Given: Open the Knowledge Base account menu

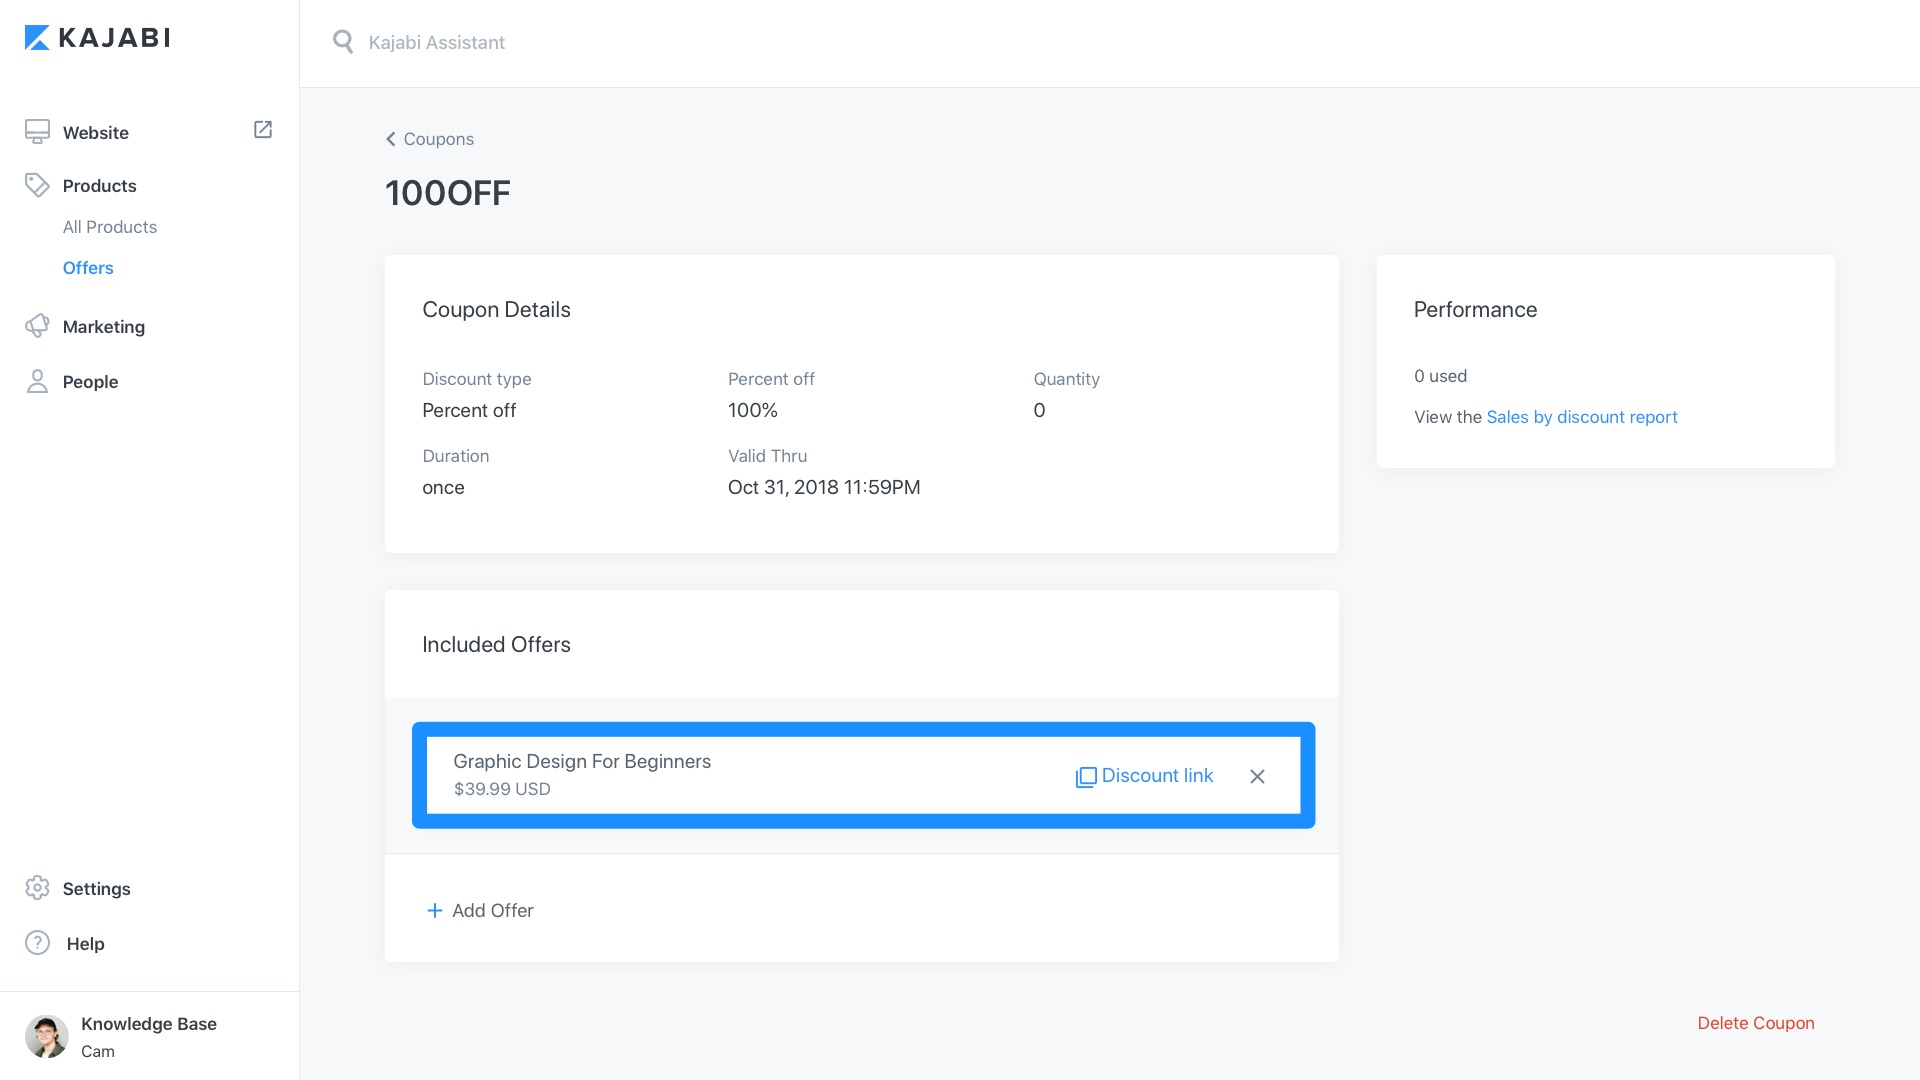Looking at the screenshot, I should (x=149, y=1024).
